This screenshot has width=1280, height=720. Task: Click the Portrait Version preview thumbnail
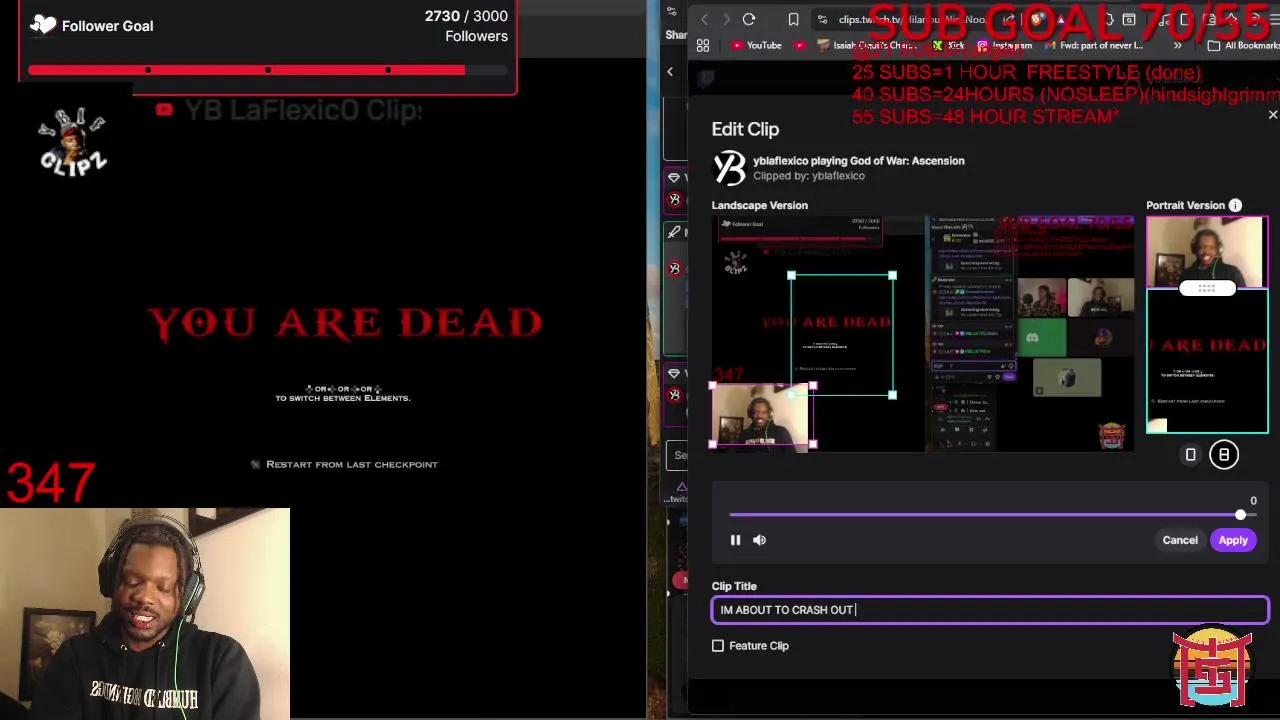1207,325
